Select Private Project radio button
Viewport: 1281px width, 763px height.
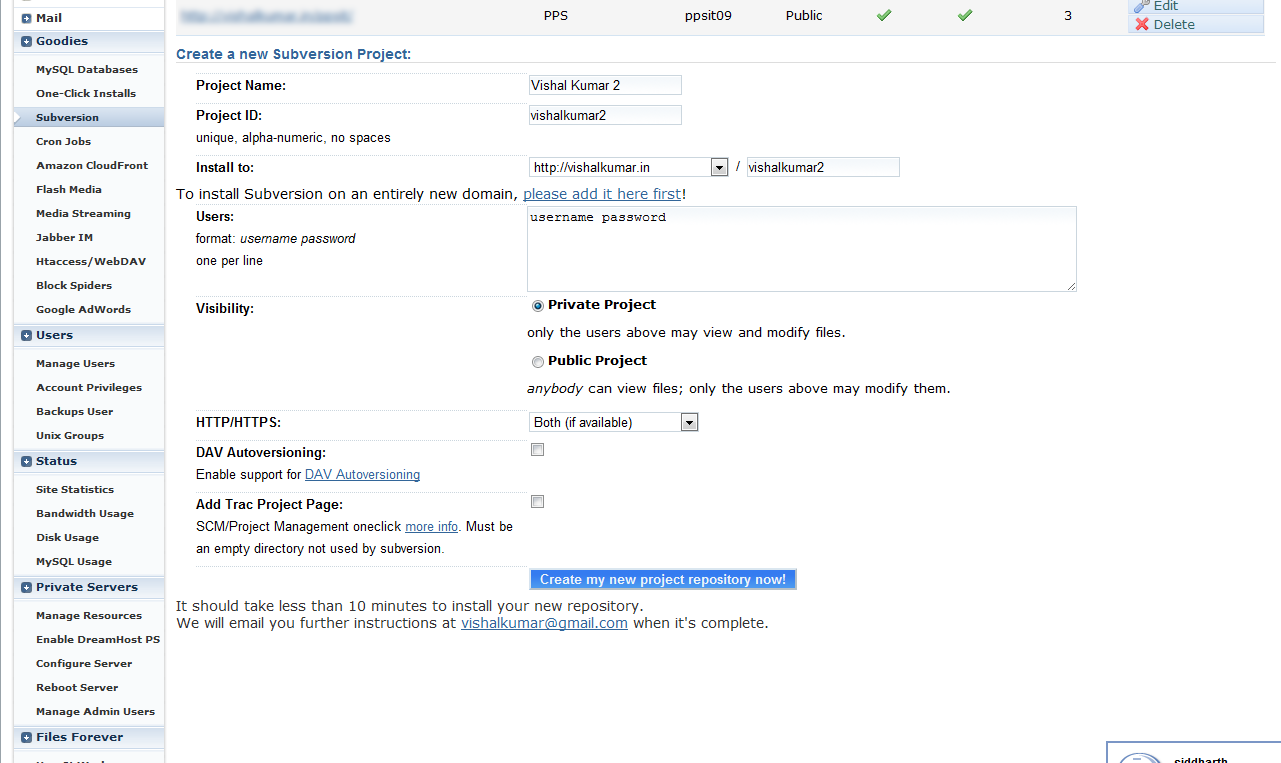(x=538, y=306)
